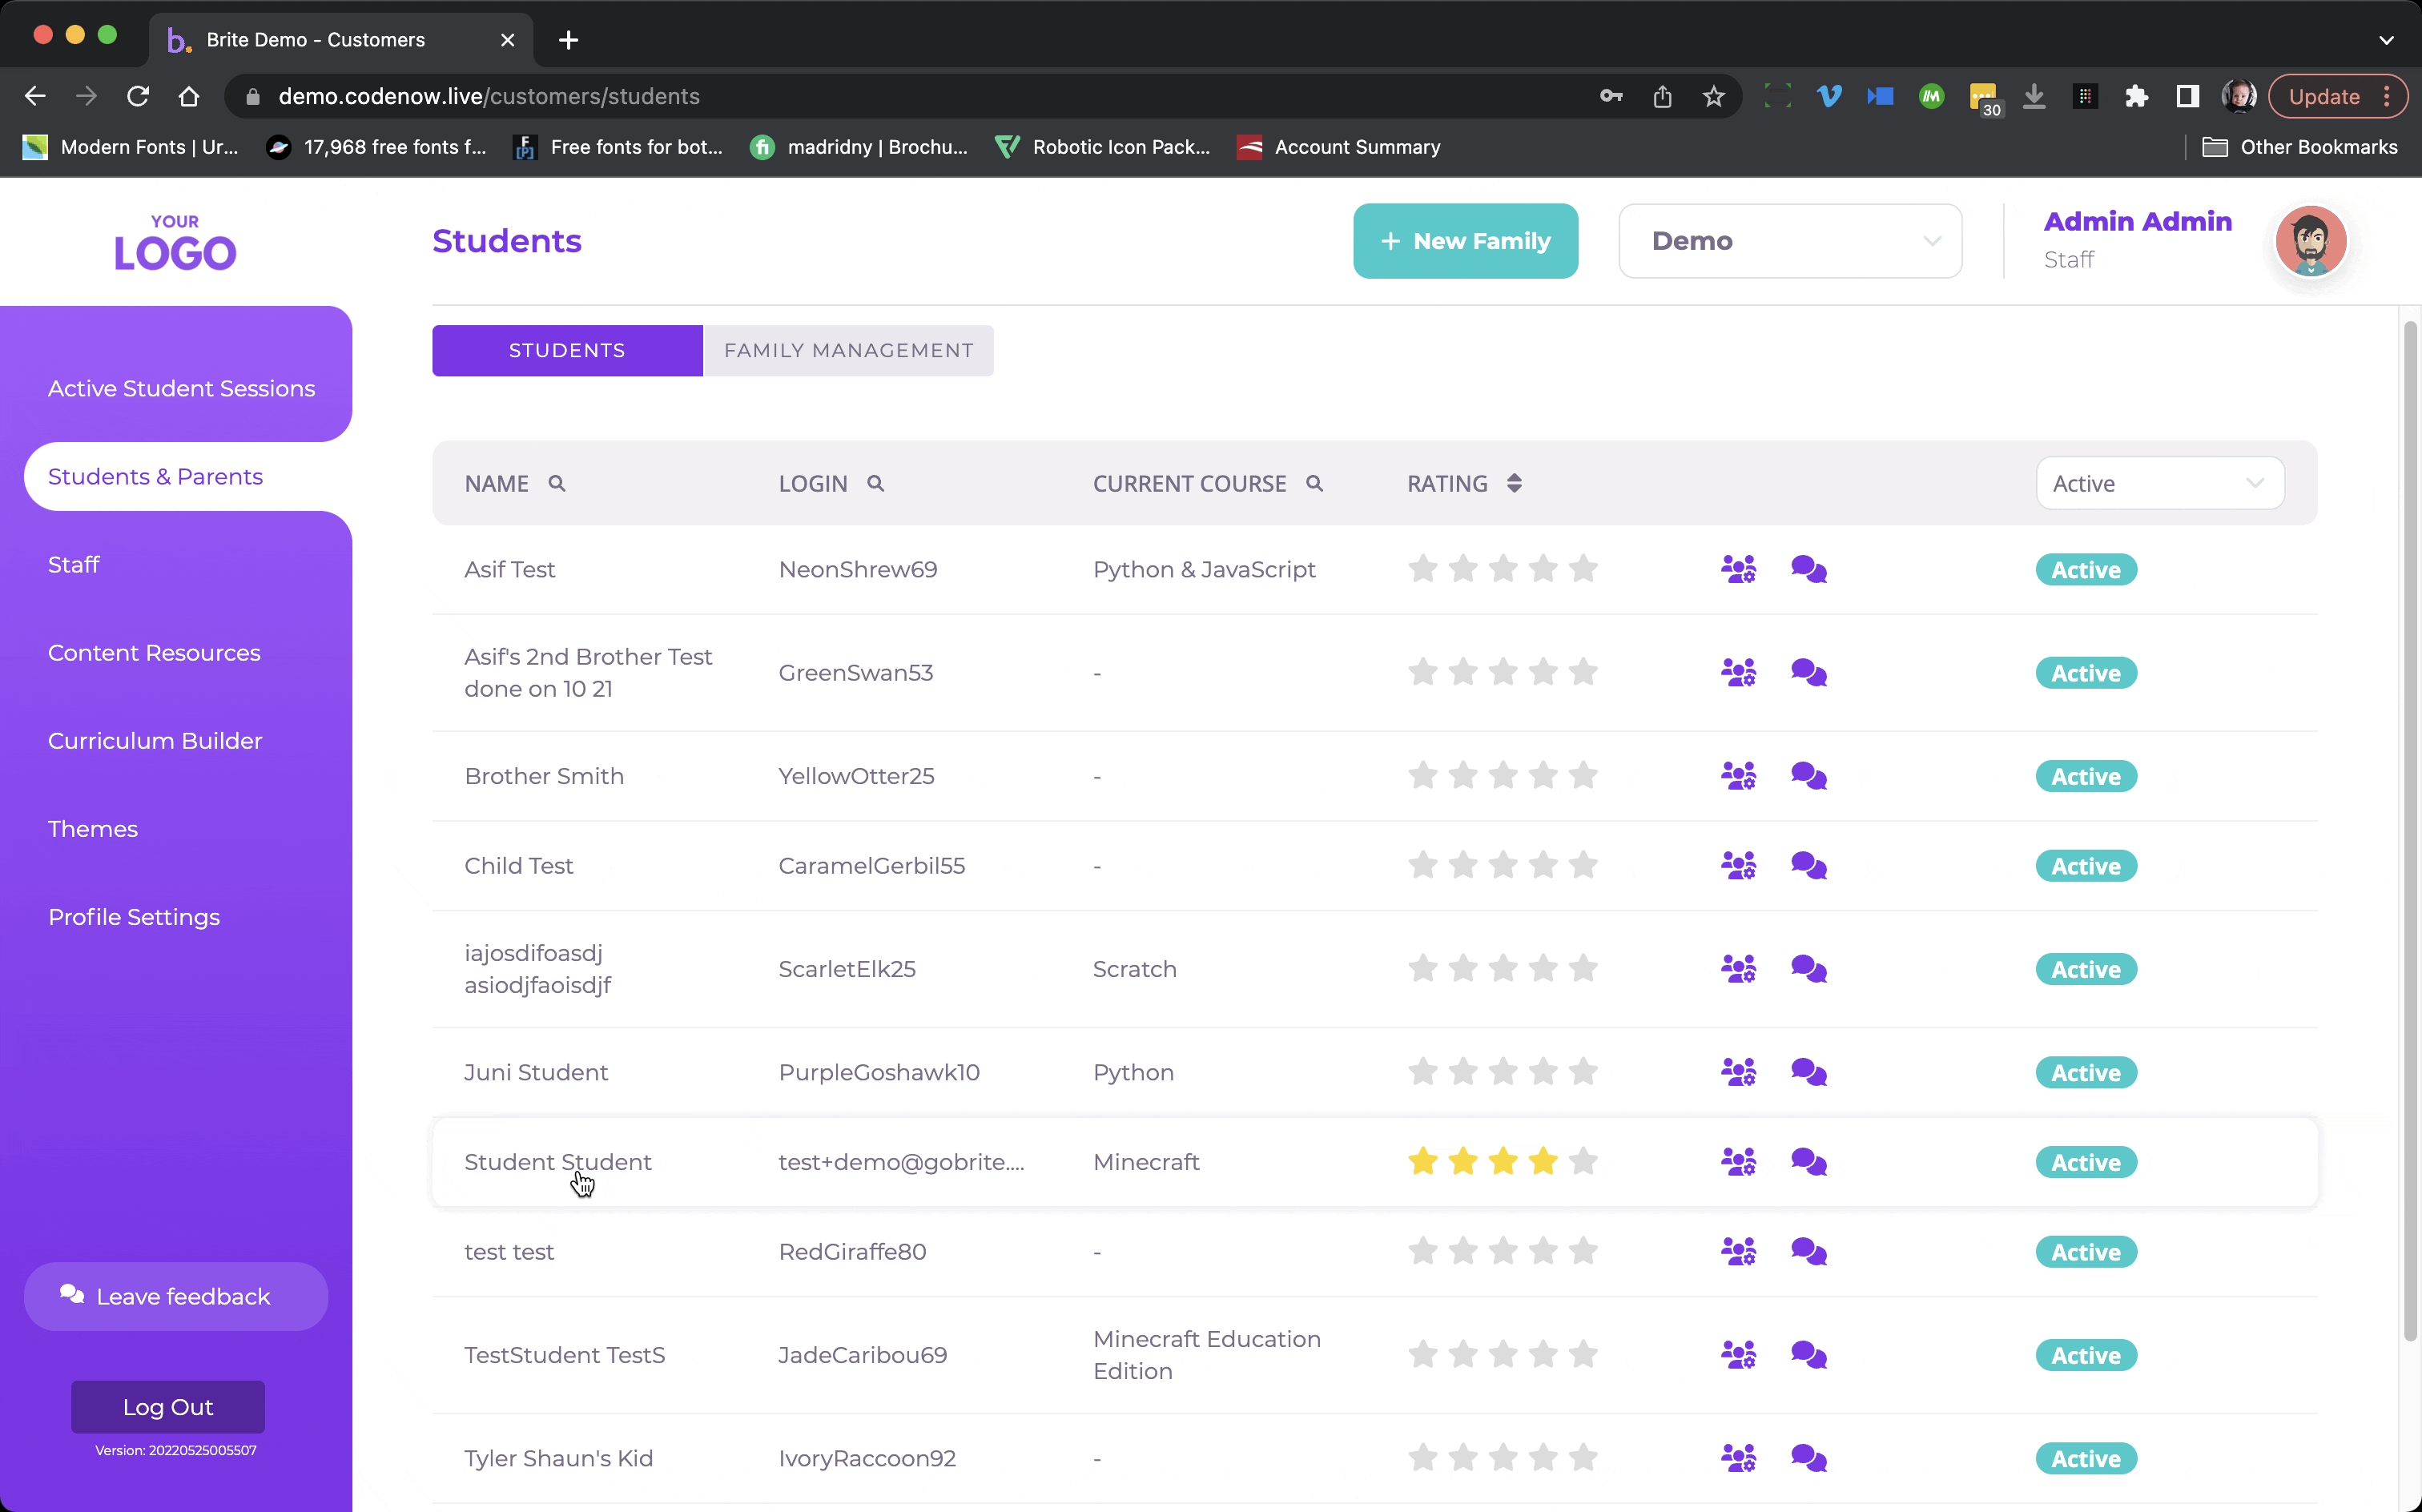Click the LOGIN column search icon

tap(875, 484)
